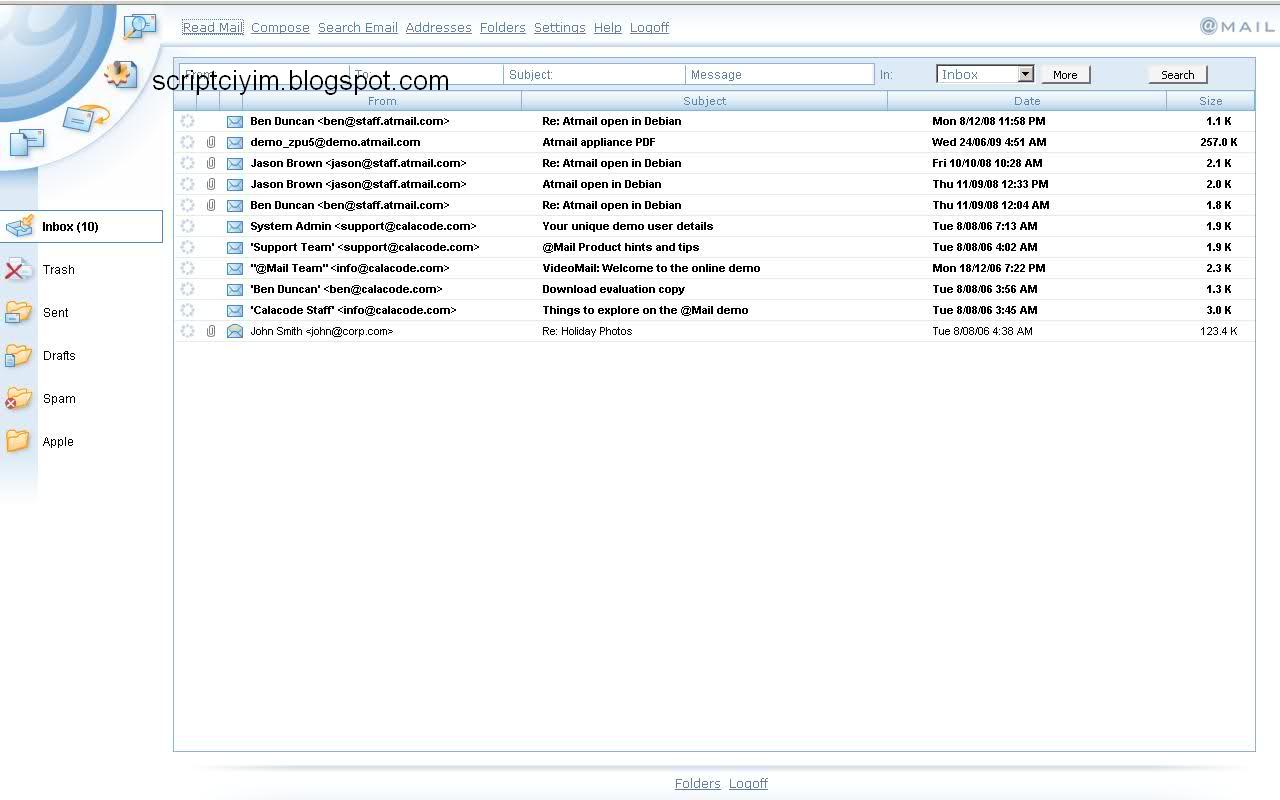Select the compose envelope with arrow icon

[x=86, y=118]
